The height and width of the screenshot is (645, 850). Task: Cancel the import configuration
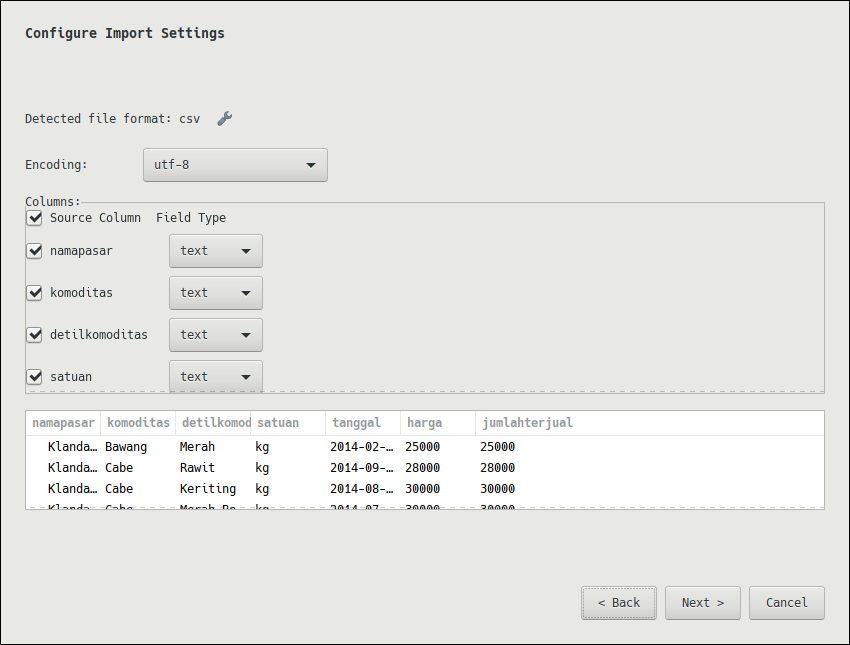click(786, 603)
